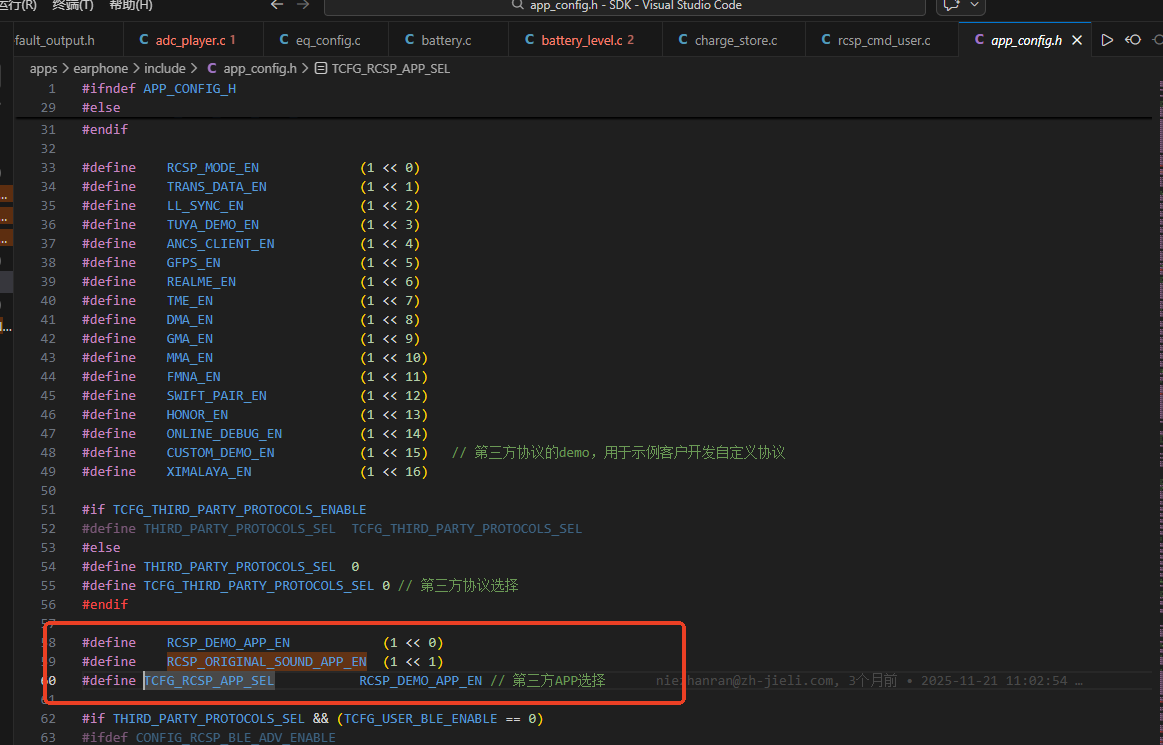Click the XIMALAYA_EN macro name
Screen dimensions: 1163x745
[x=208, y=471]
